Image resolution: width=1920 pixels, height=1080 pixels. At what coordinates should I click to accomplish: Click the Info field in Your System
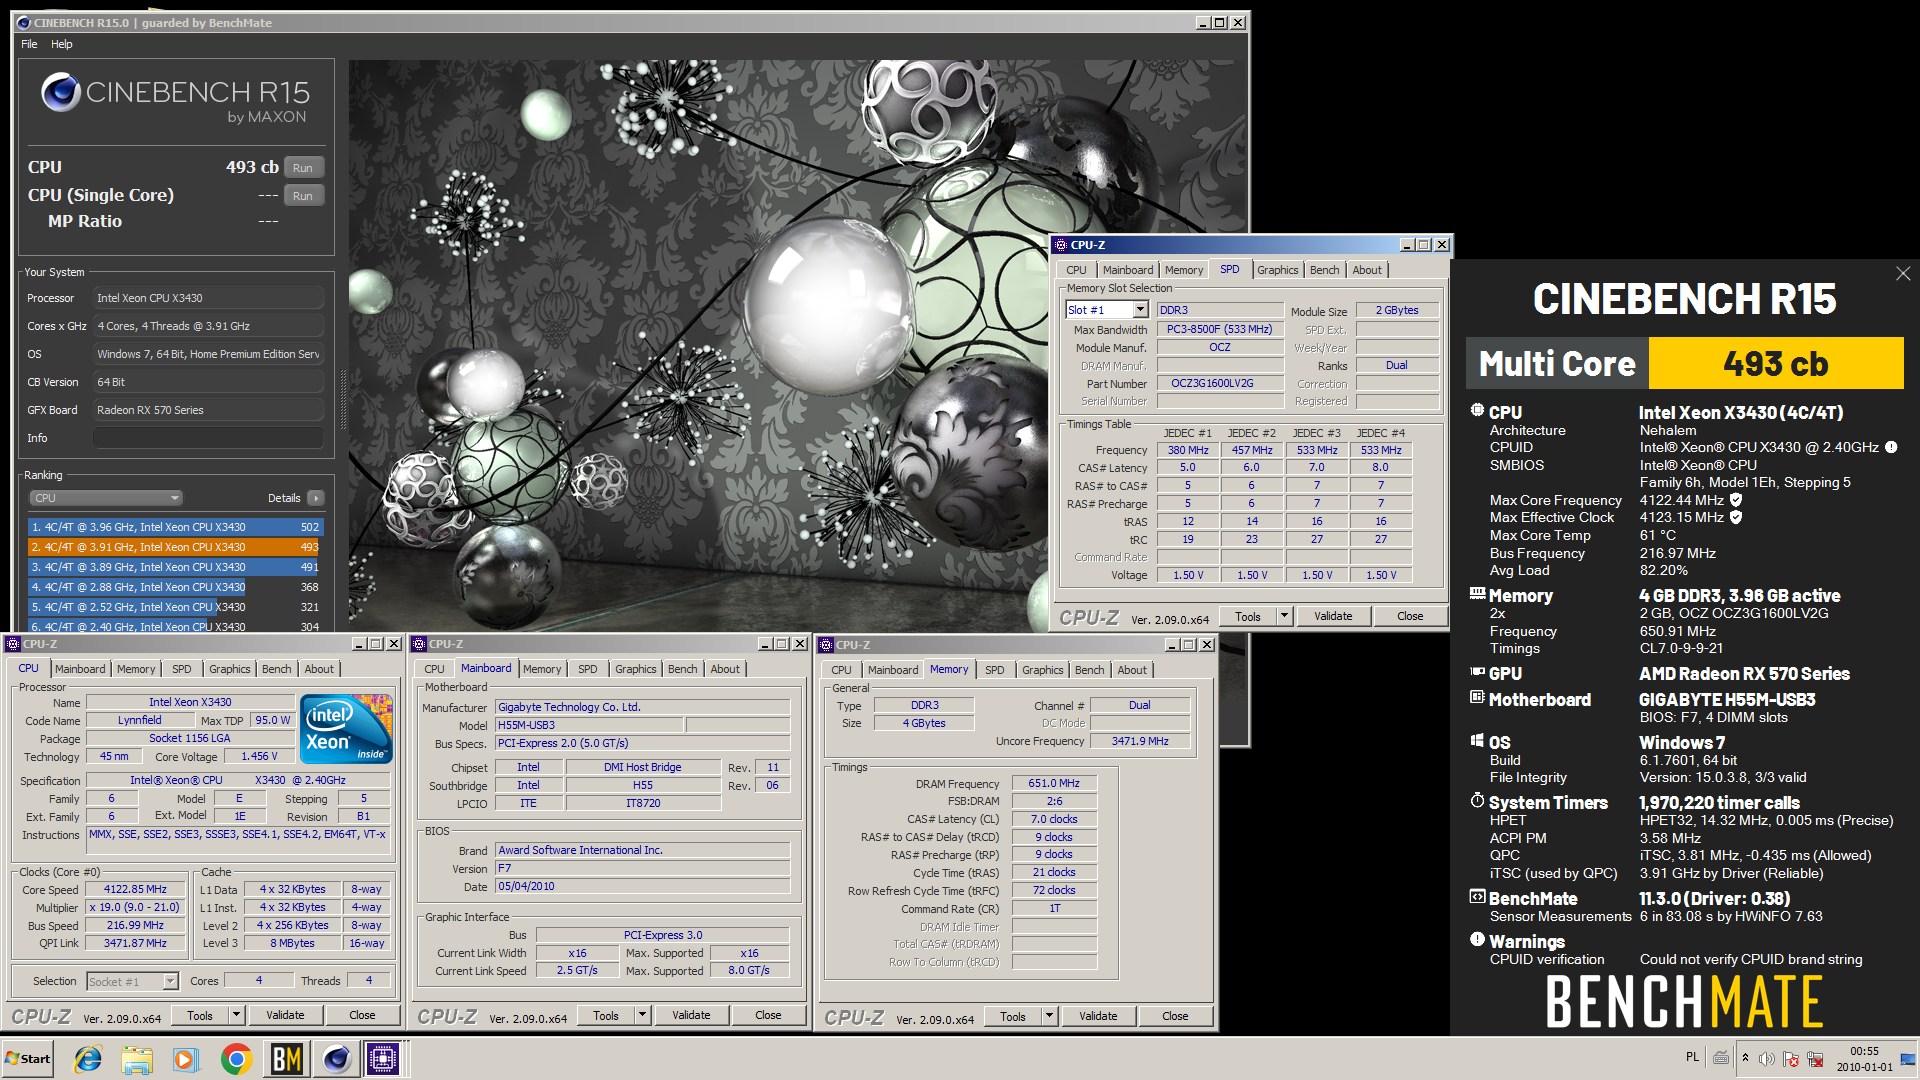pos(208,438)
